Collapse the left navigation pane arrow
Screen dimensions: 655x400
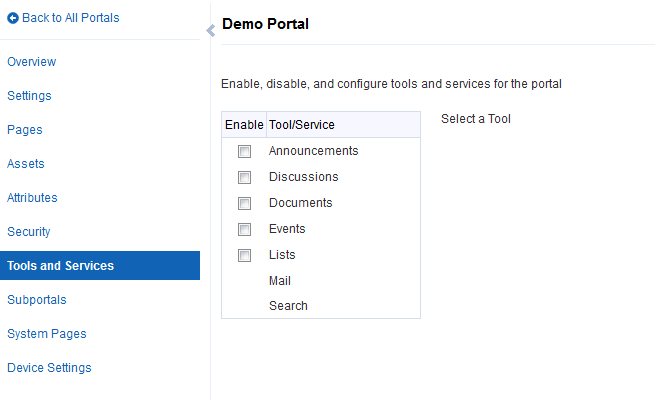coord(211,30)
